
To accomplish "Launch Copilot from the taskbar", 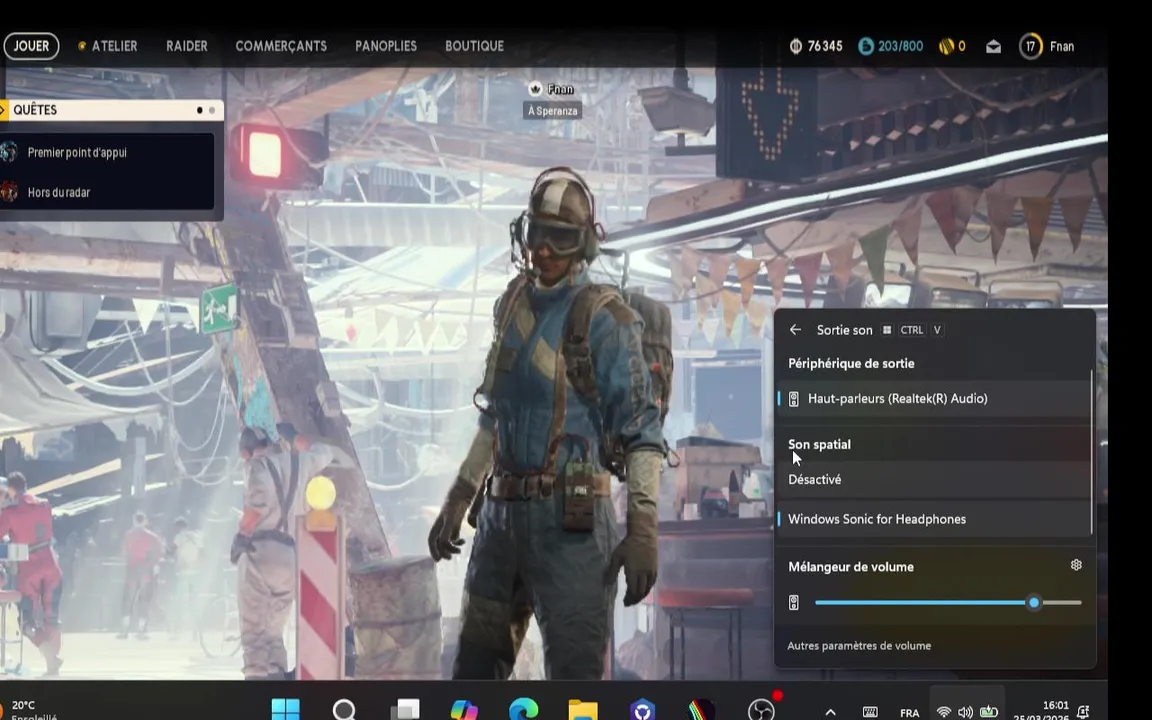I will [x=464, y=710].
